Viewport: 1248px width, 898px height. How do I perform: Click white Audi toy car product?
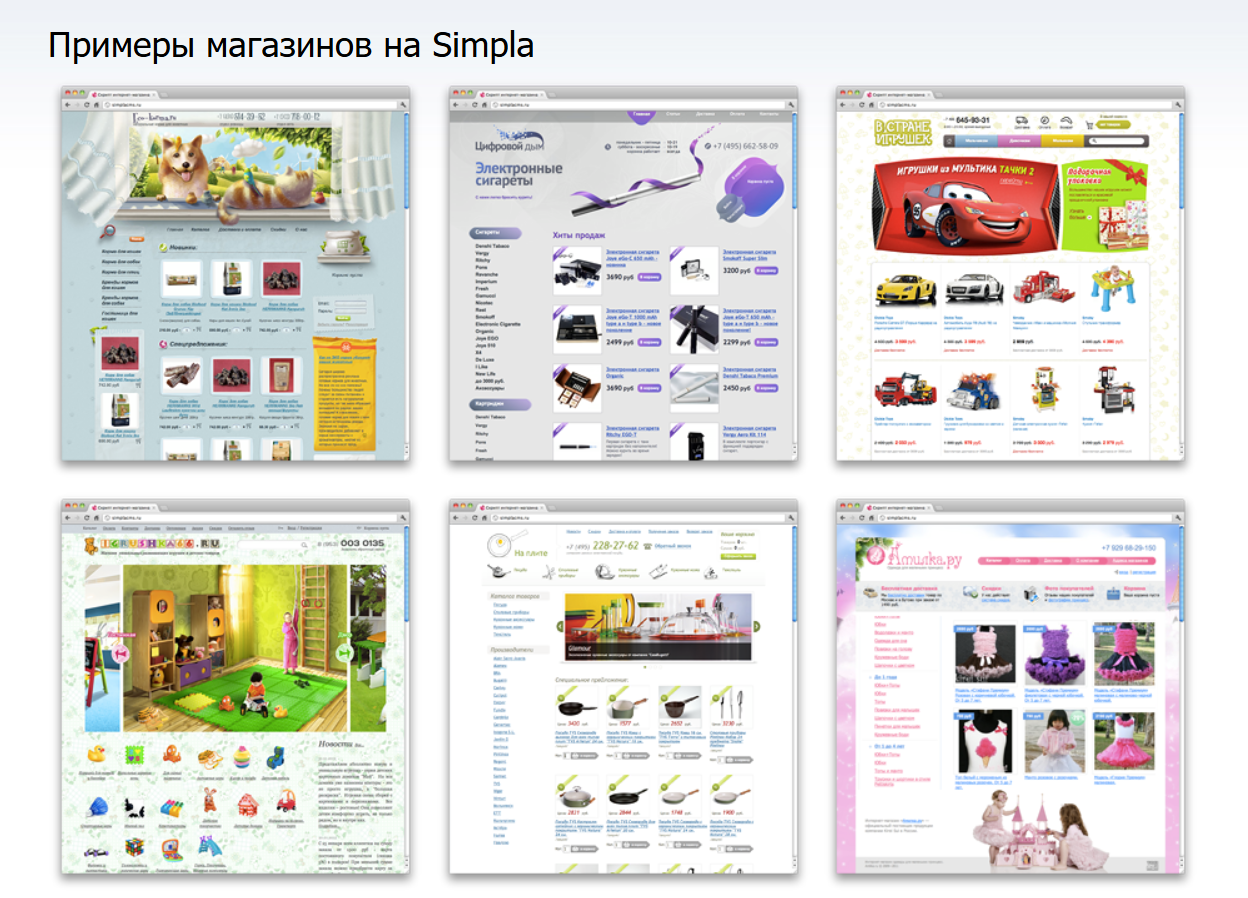click(974, 288)
